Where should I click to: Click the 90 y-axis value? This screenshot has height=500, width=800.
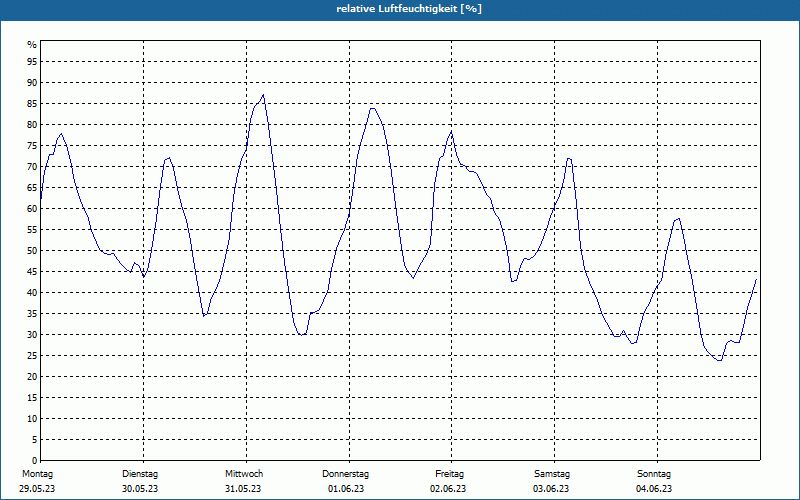[32, 83]
